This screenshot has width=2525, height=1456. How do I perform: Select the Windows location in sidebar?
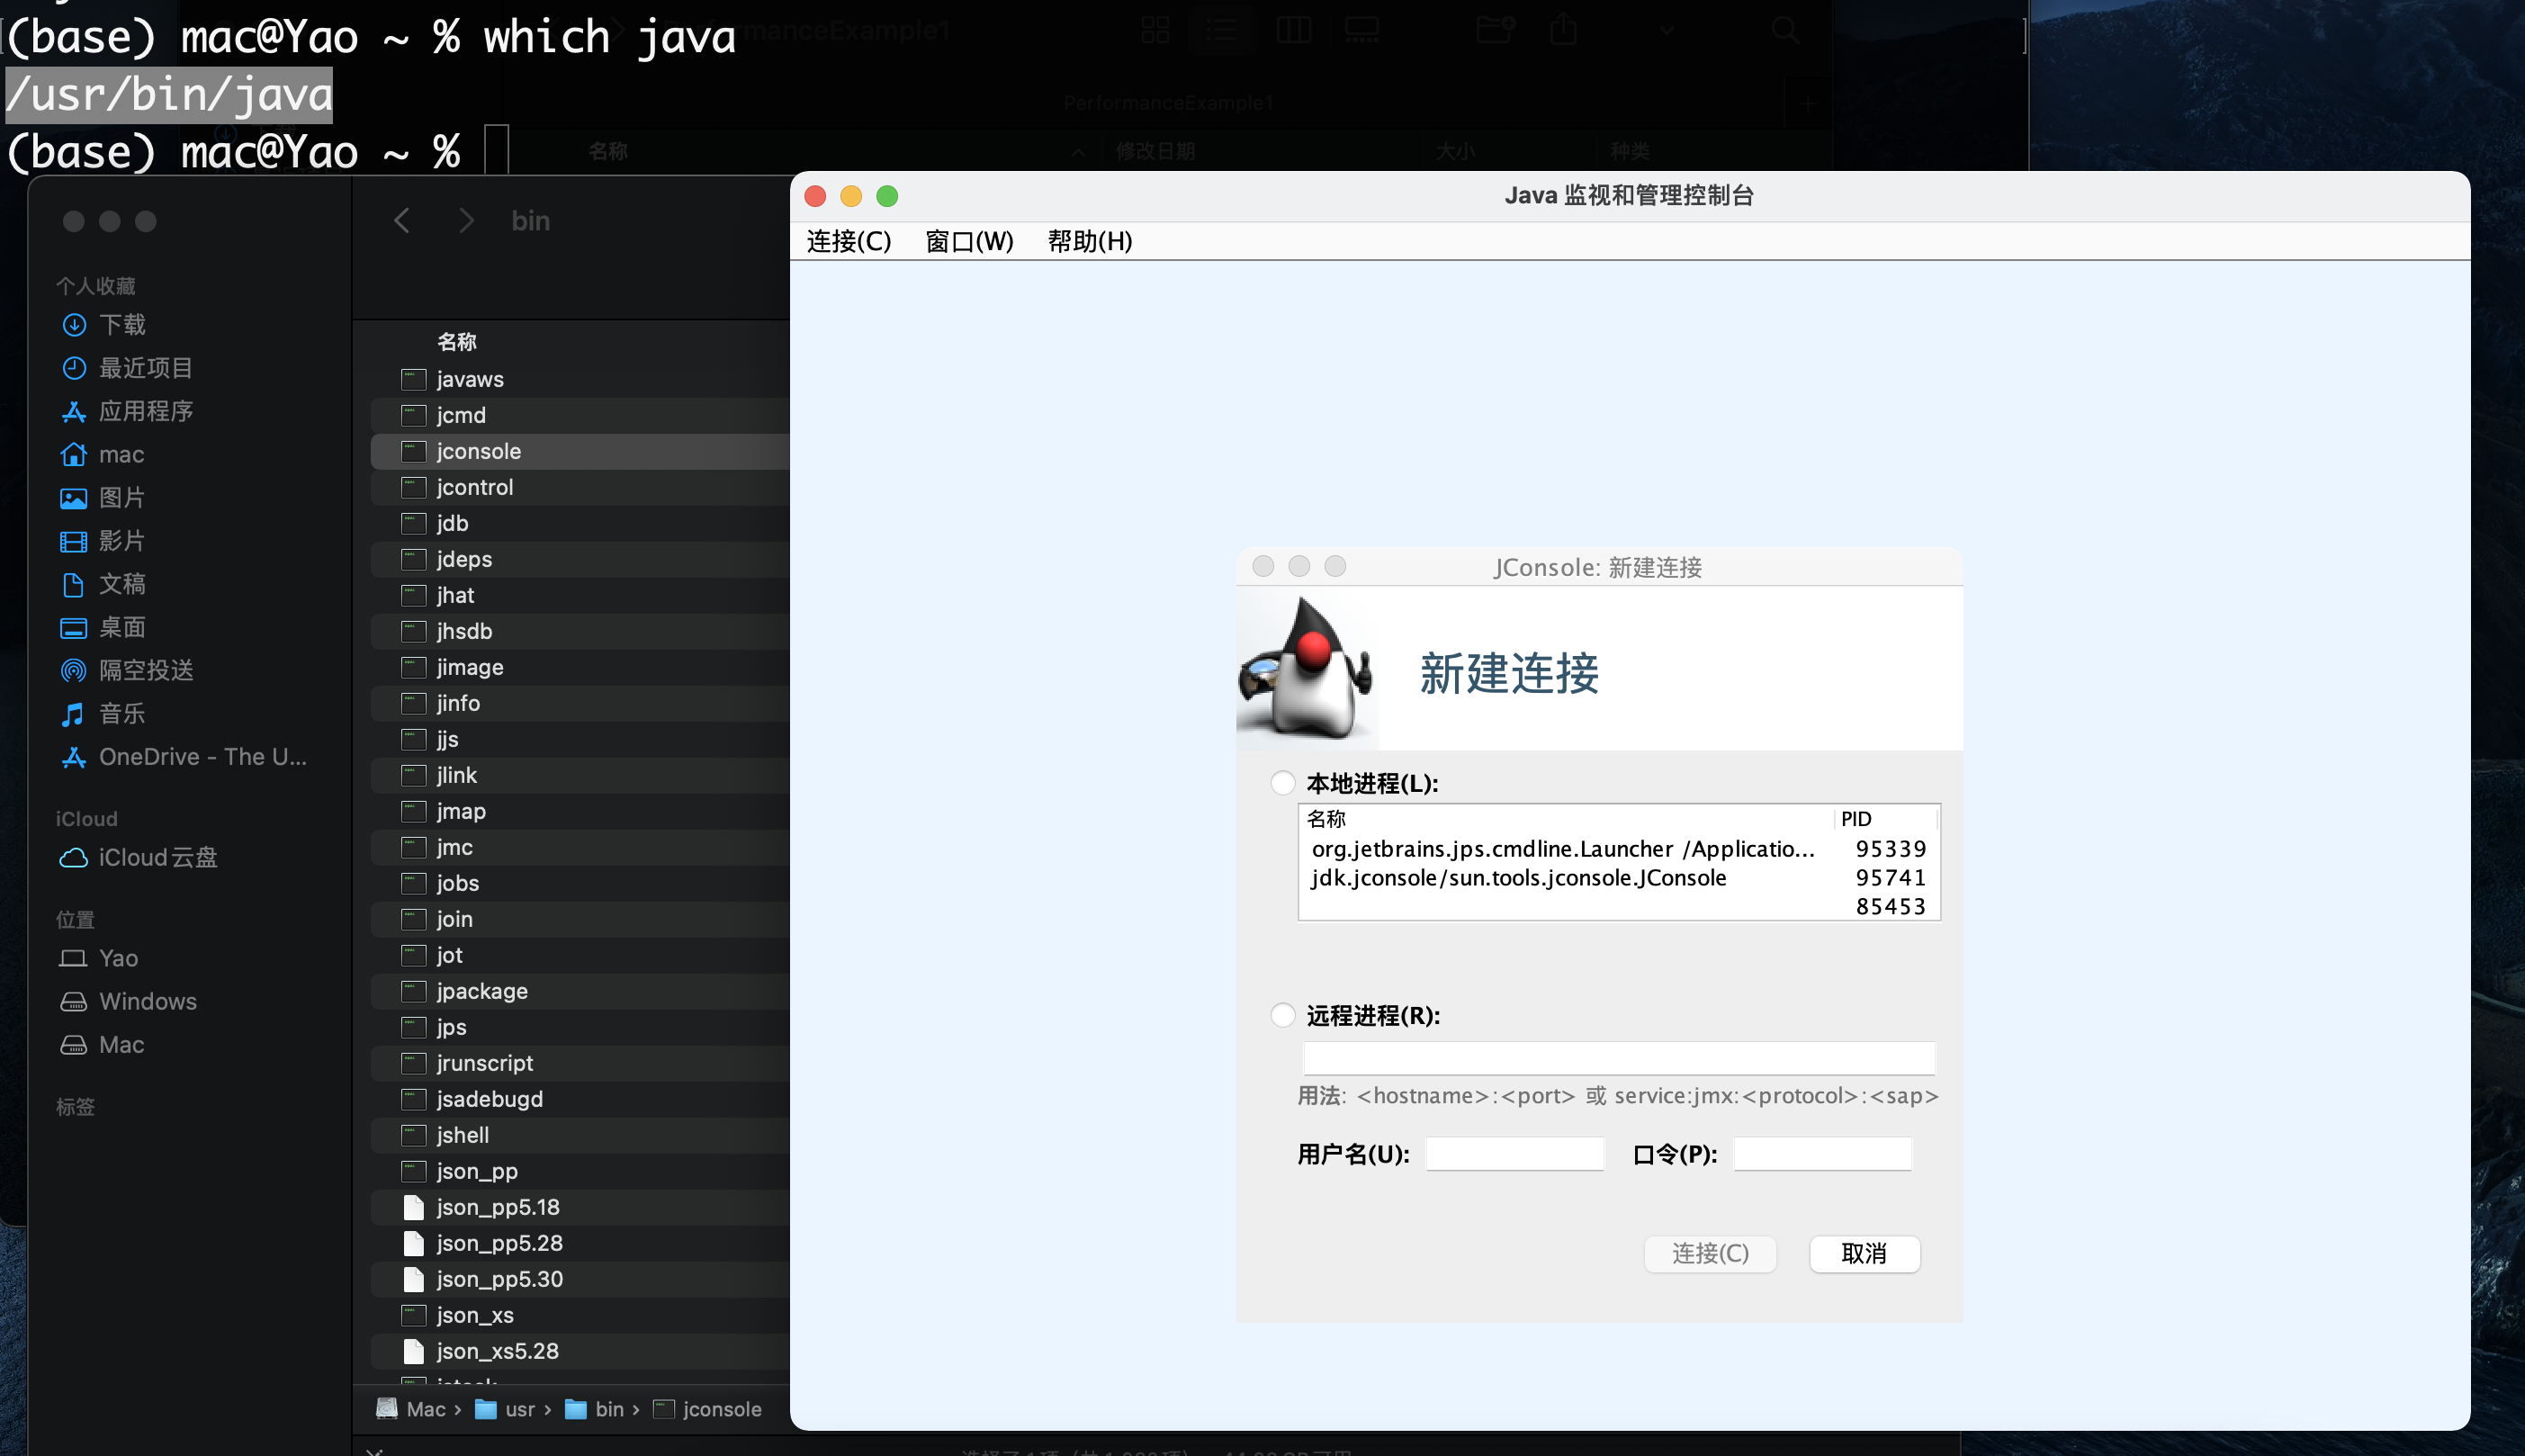click(x=146, y=1001)
